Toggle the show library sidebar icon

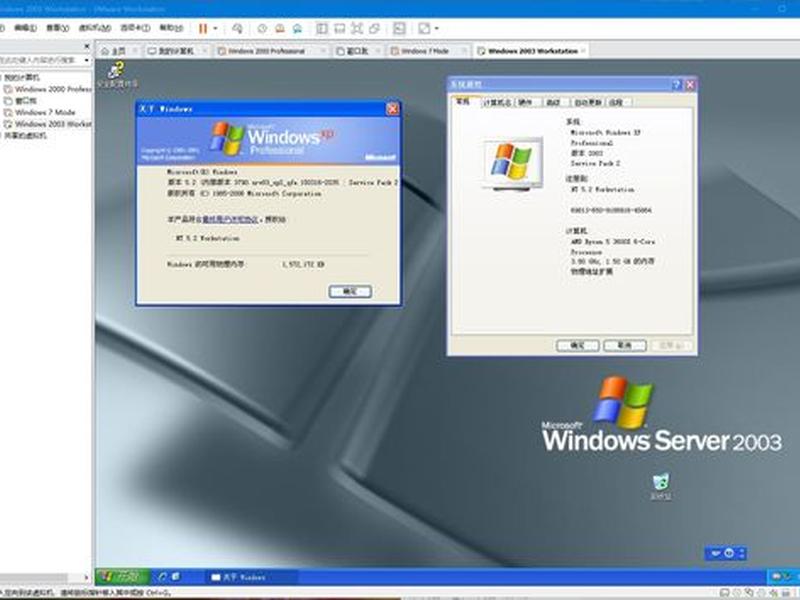click(322, 29)
